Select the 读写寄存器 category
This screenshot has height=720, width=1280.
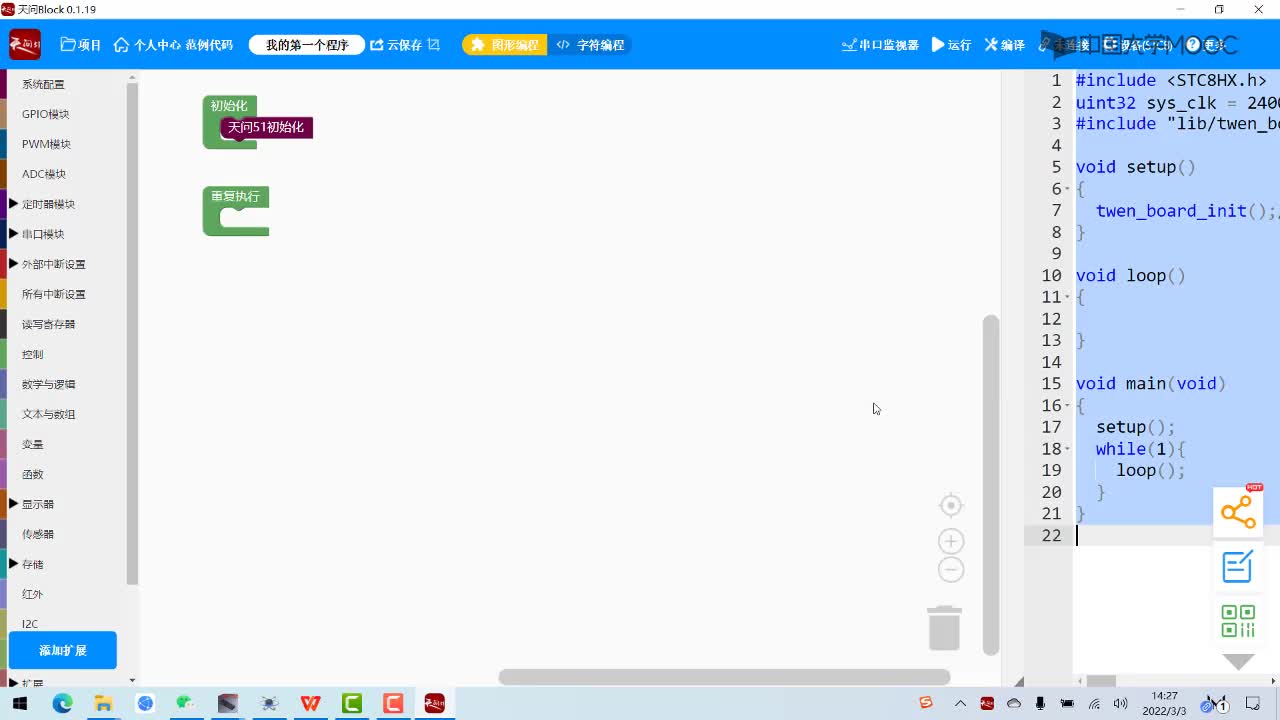(48, 324)
